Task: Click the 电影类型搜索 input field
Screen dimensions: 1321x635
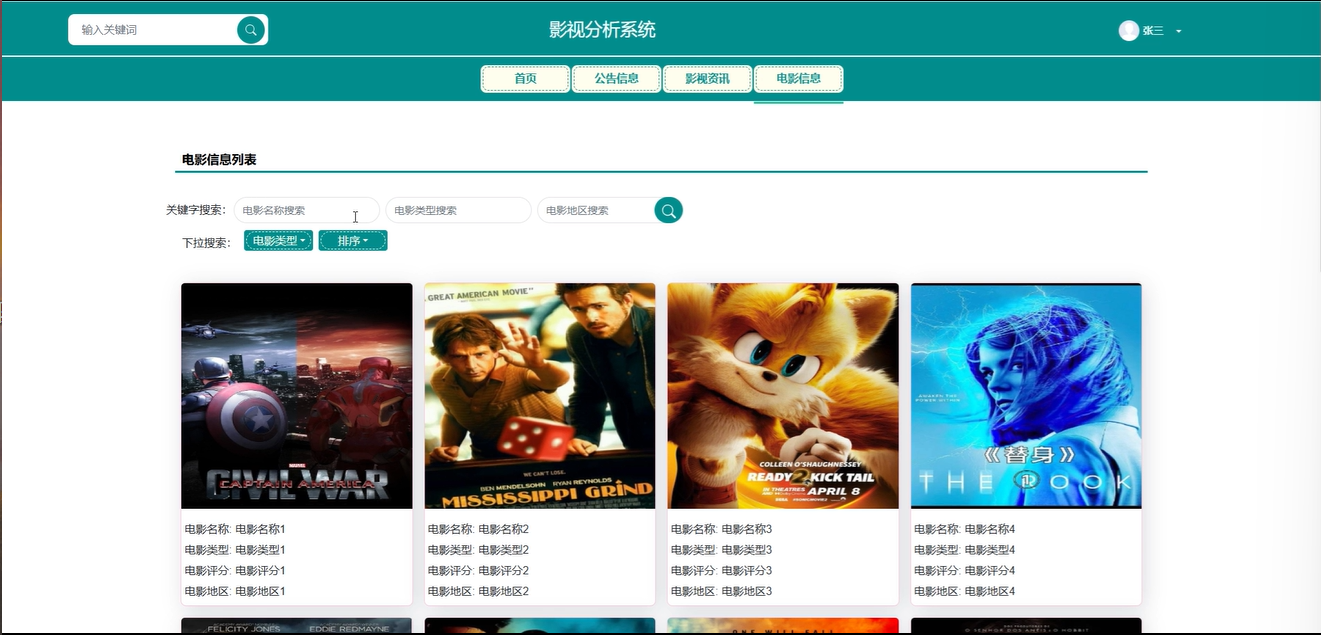Action: (x=459, y=210)
